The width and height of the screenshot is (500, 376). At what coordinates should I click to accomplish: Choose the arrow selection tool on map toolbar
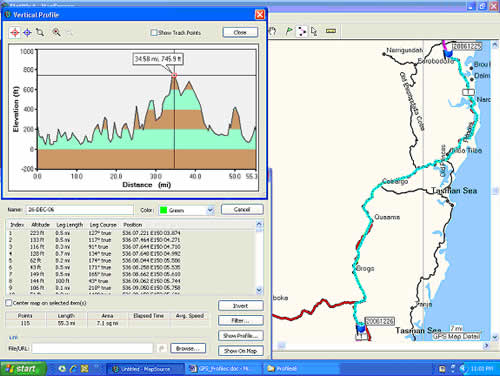pyautogui.click(x=314, y=31)
